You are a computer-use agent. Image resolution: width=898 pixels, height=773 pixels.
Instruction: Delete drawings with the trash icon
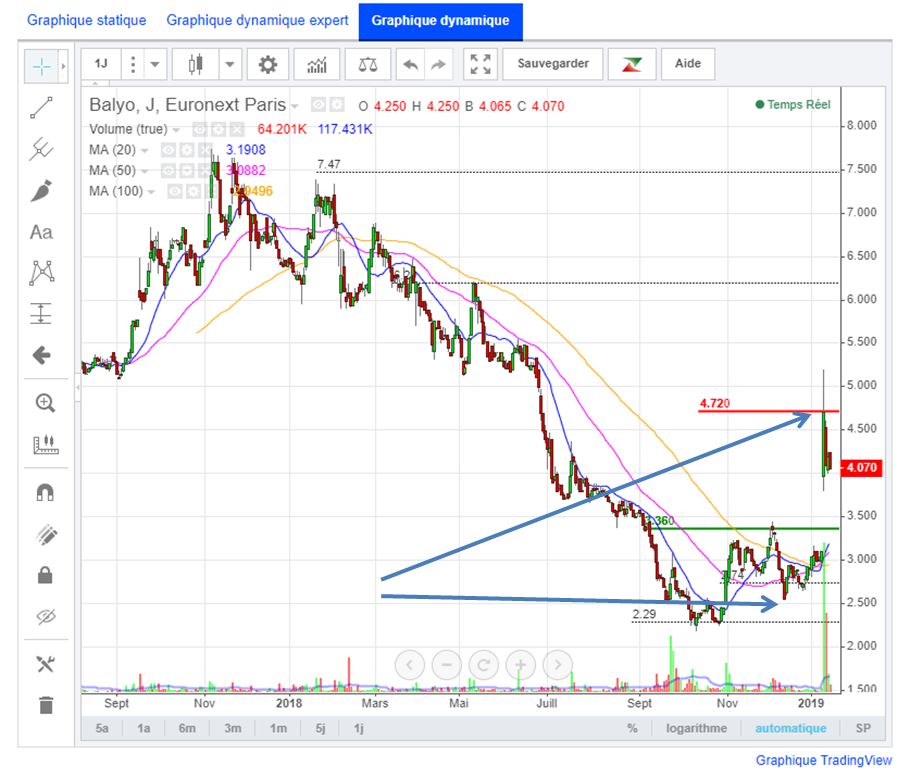[44, 705]
